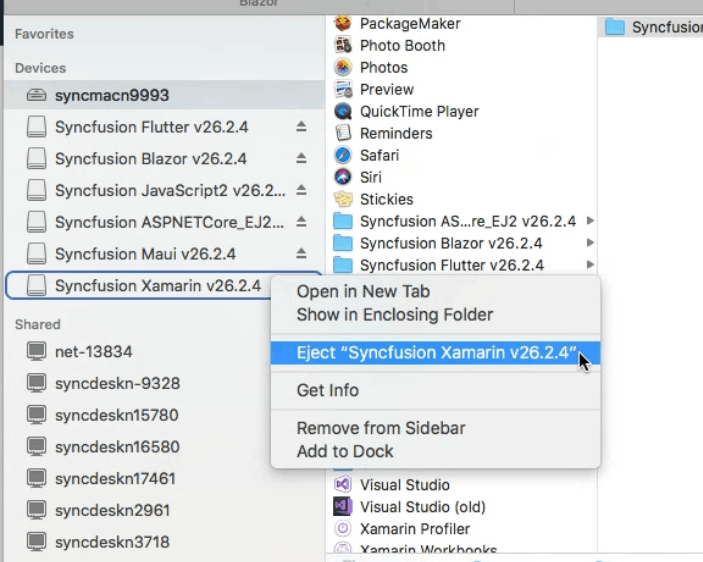Select the Stickies application row

pos(462,199)
